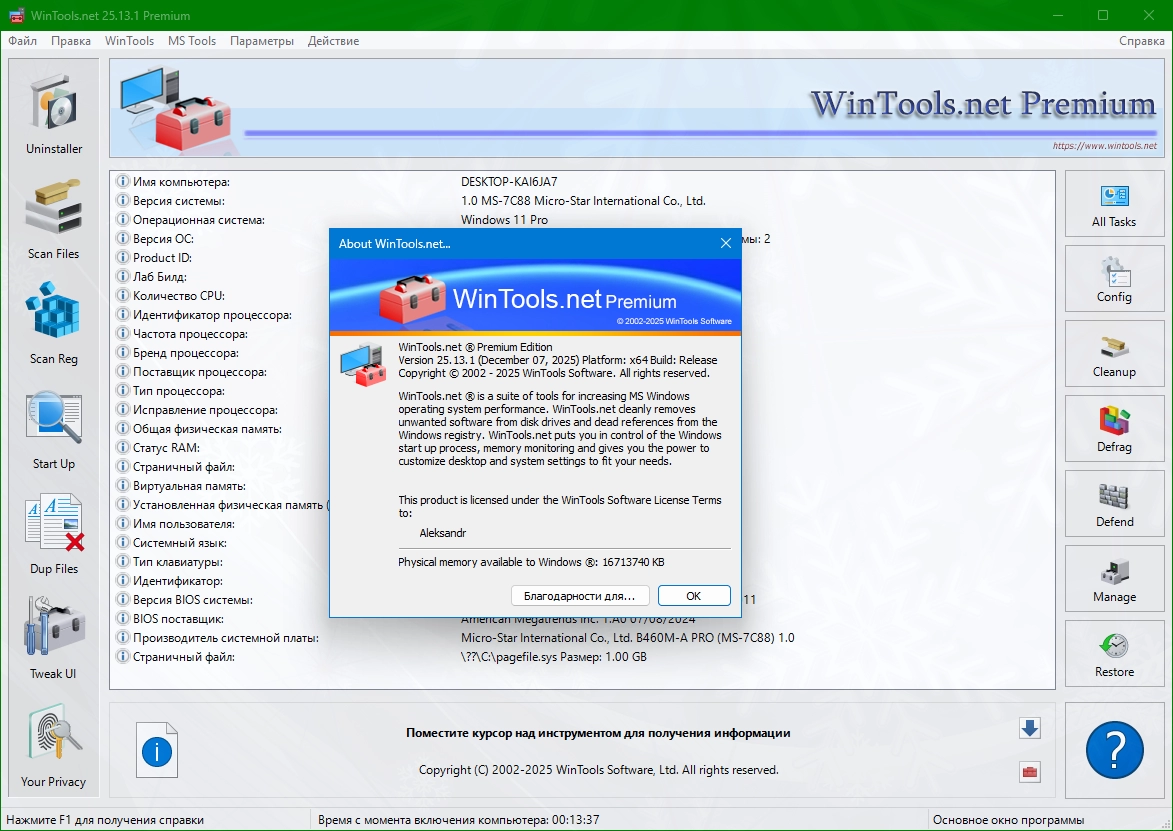
Task: Click the info icon beside Операционная система
Action: click(x=123, y=219)
